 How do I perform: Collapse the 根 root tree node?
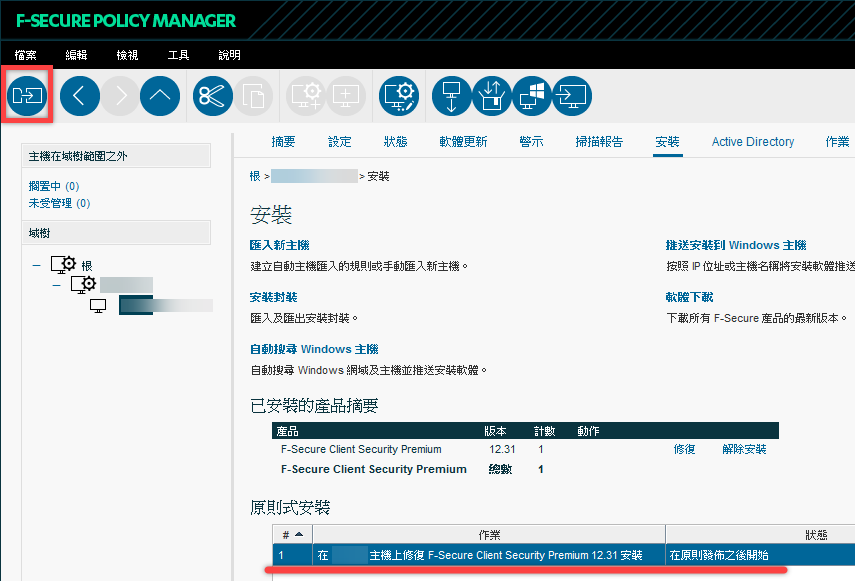[37, 265]
